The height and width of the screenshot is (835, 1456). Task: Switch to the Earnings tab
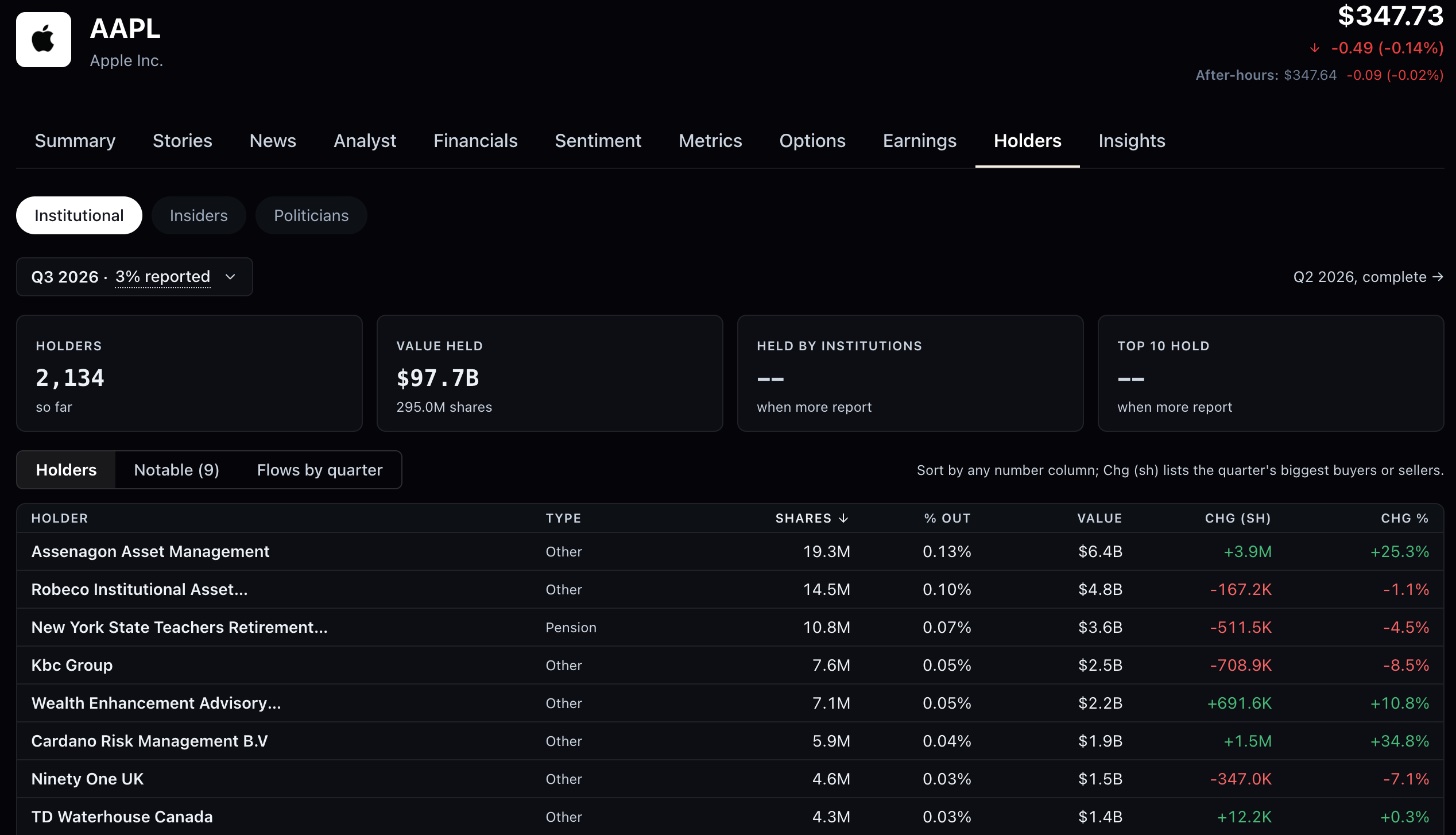[919, 141]
